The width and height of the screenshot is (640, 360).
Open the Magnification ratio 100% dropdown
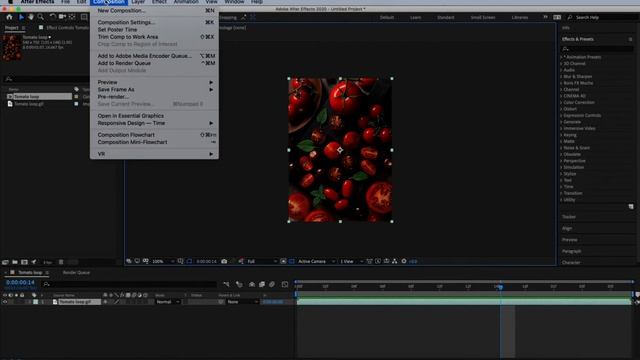(x=163, y=261)
